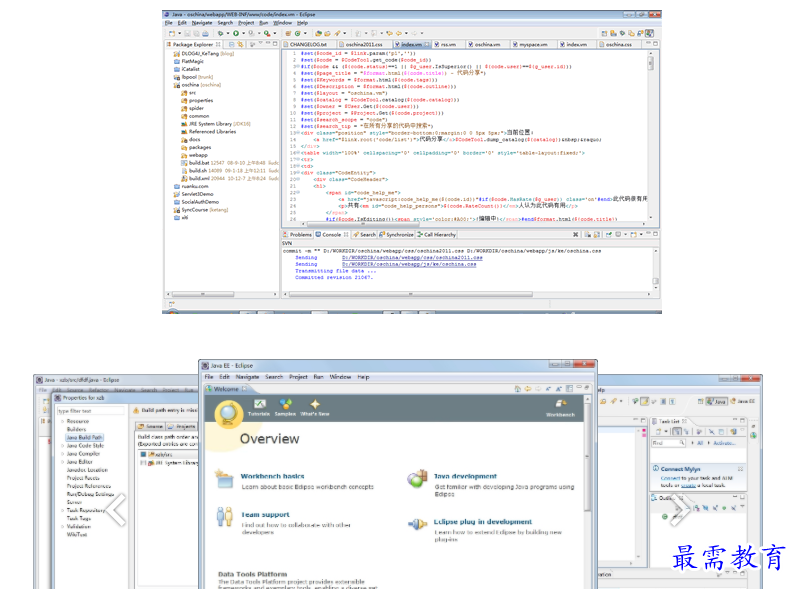Click the code editor vertical scrollbar

point(651,137)
